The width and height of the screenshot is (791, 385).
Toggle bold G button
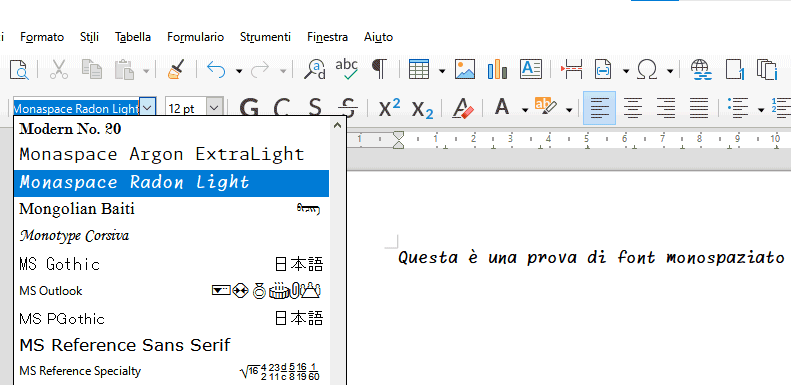coord(249,108)
